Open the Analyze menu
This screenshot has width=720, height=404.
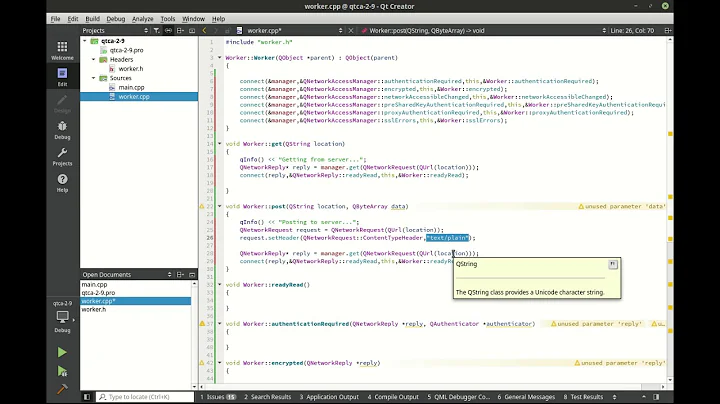click(143, 19)
